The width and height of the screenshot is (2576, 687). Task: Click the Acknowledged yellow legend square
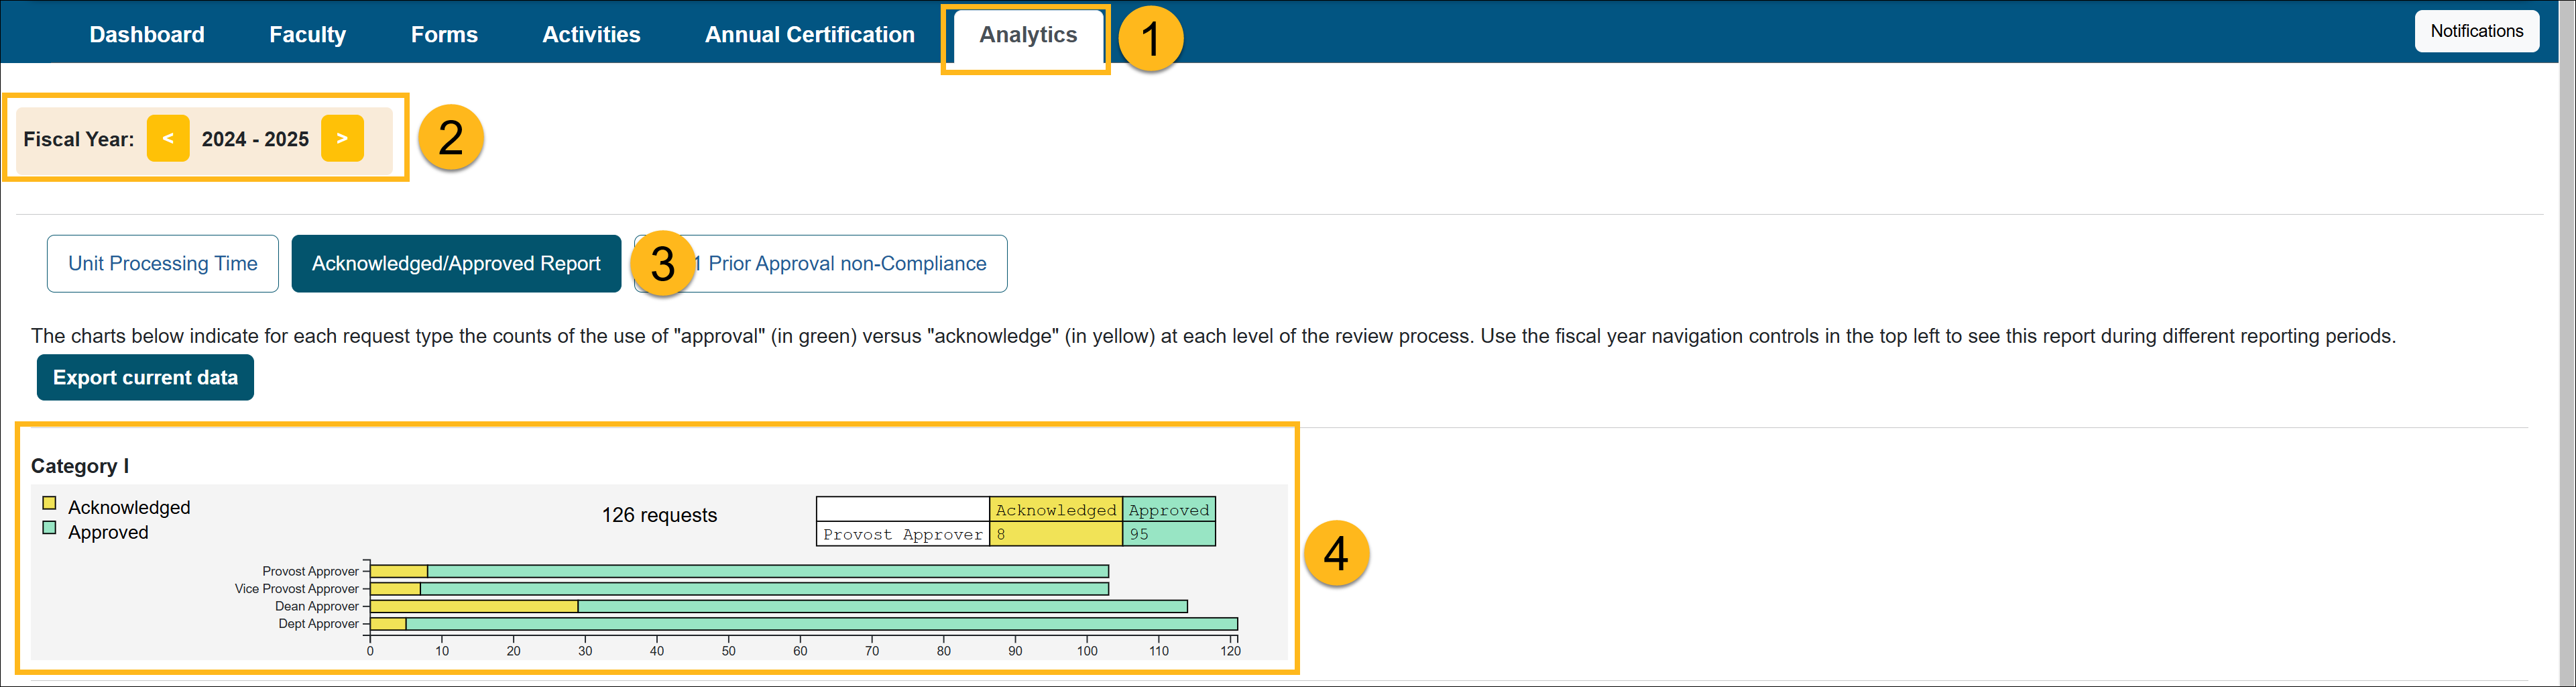pos(49,503)
